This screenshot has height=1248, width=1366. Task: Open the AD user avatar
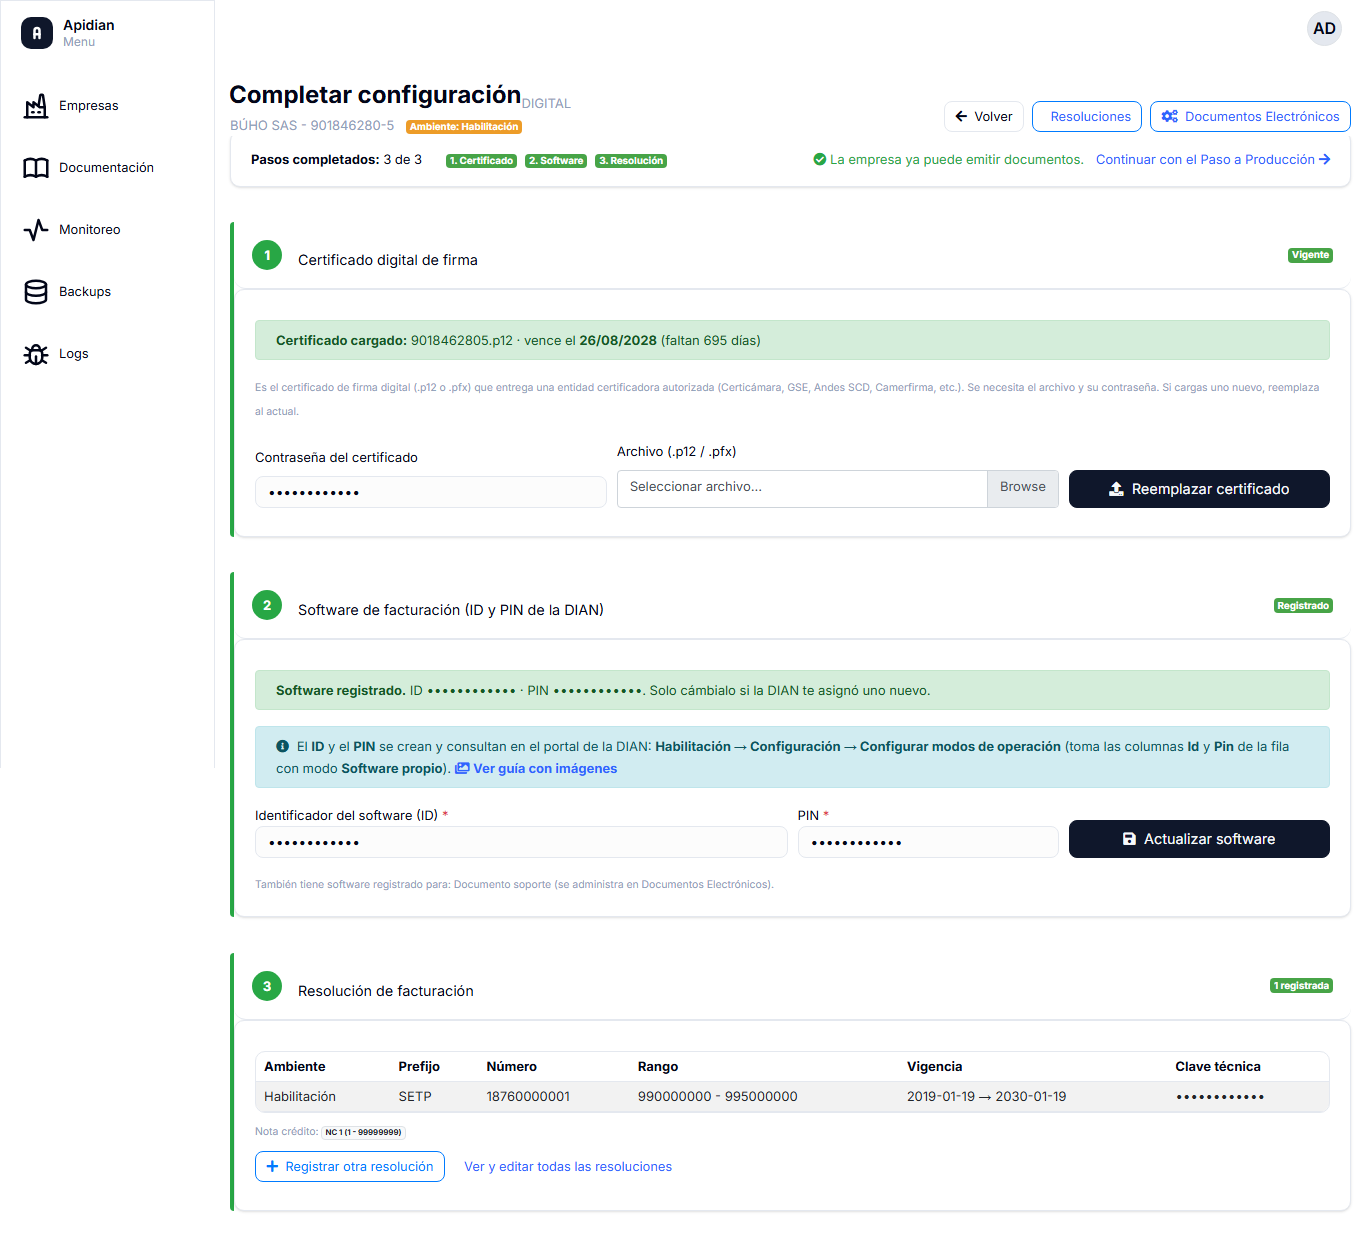coord(1324,29)
